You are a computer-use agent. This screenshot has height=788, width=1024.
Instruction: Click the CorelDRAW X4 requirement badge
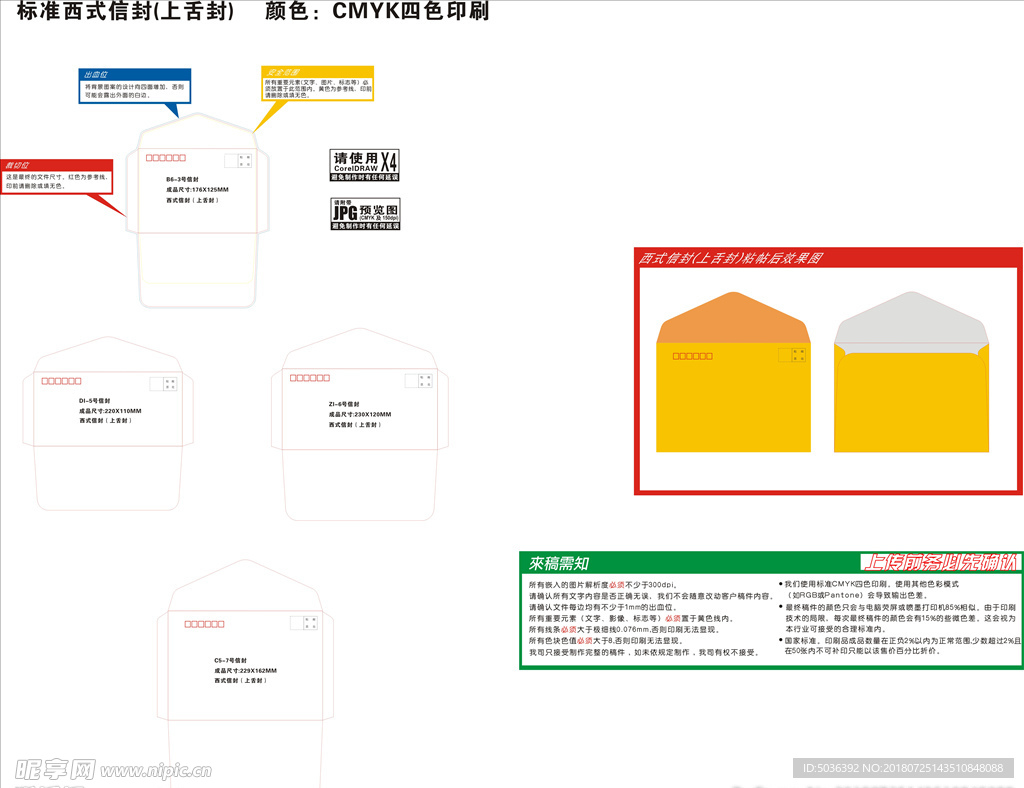[x=363, y=164]
